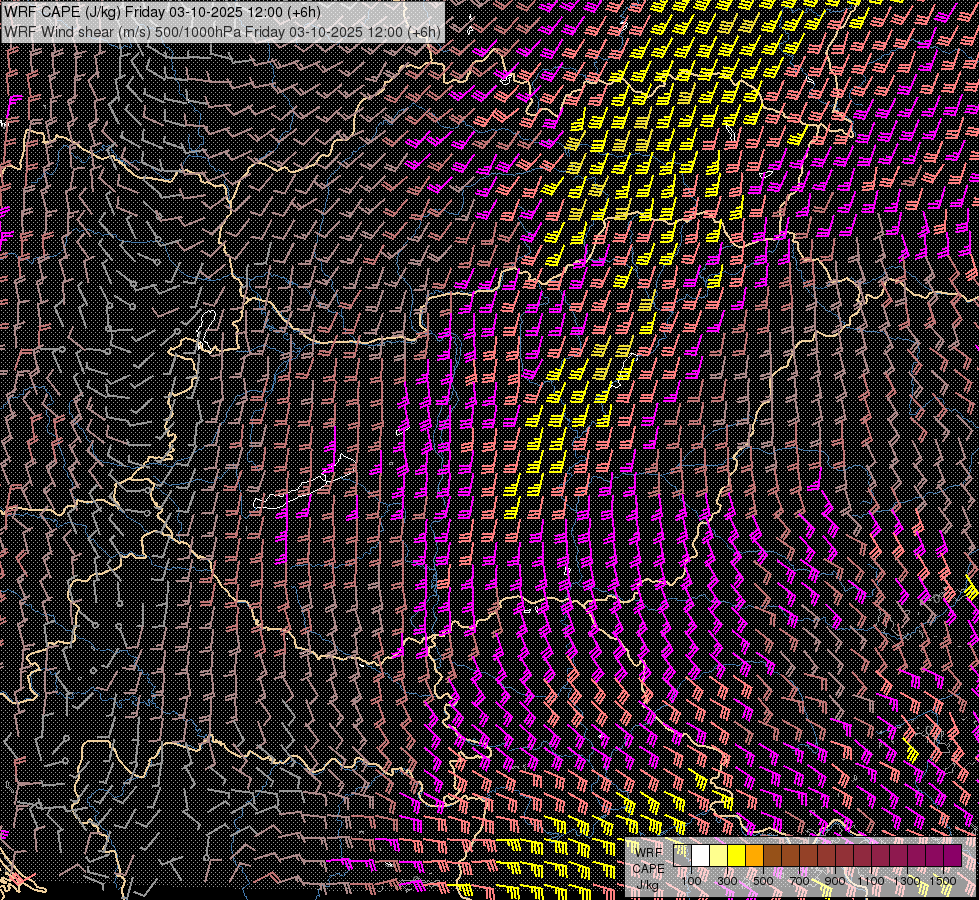Click the 700 legend scale label
979x900 pixels.
pyautogui.click(x=799, y=881)
